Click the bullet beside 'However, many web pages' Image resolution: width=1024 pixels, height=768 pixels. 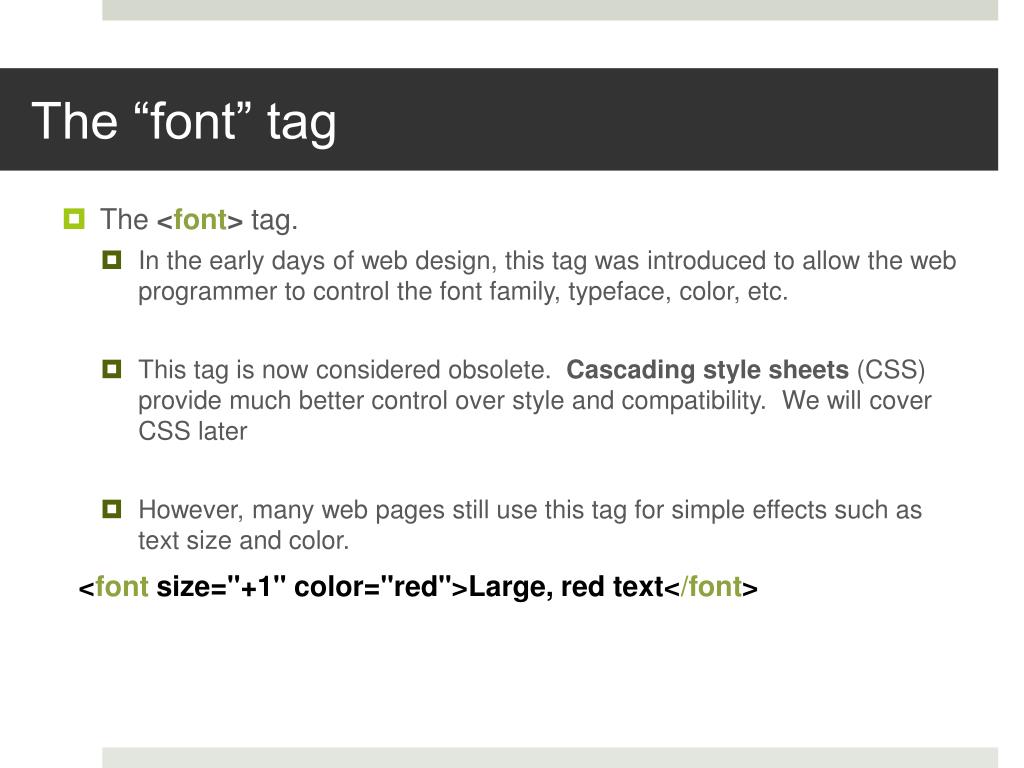(112, 509)
